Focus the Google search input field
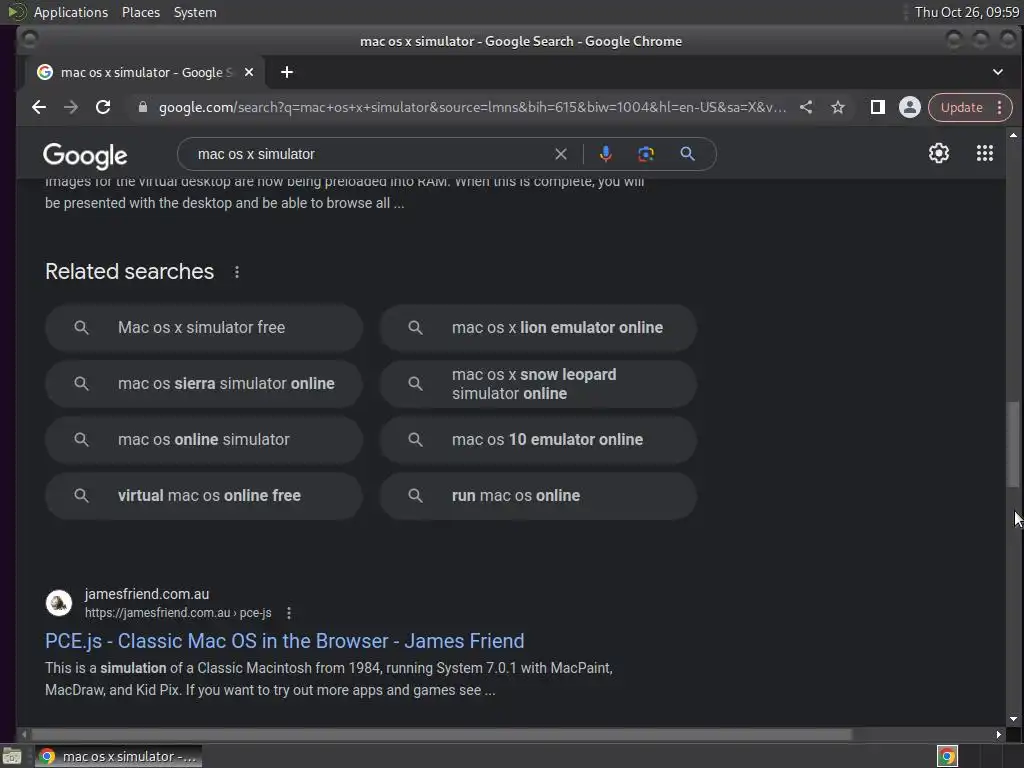This screenshot has height=768, width=1024. 372,154
